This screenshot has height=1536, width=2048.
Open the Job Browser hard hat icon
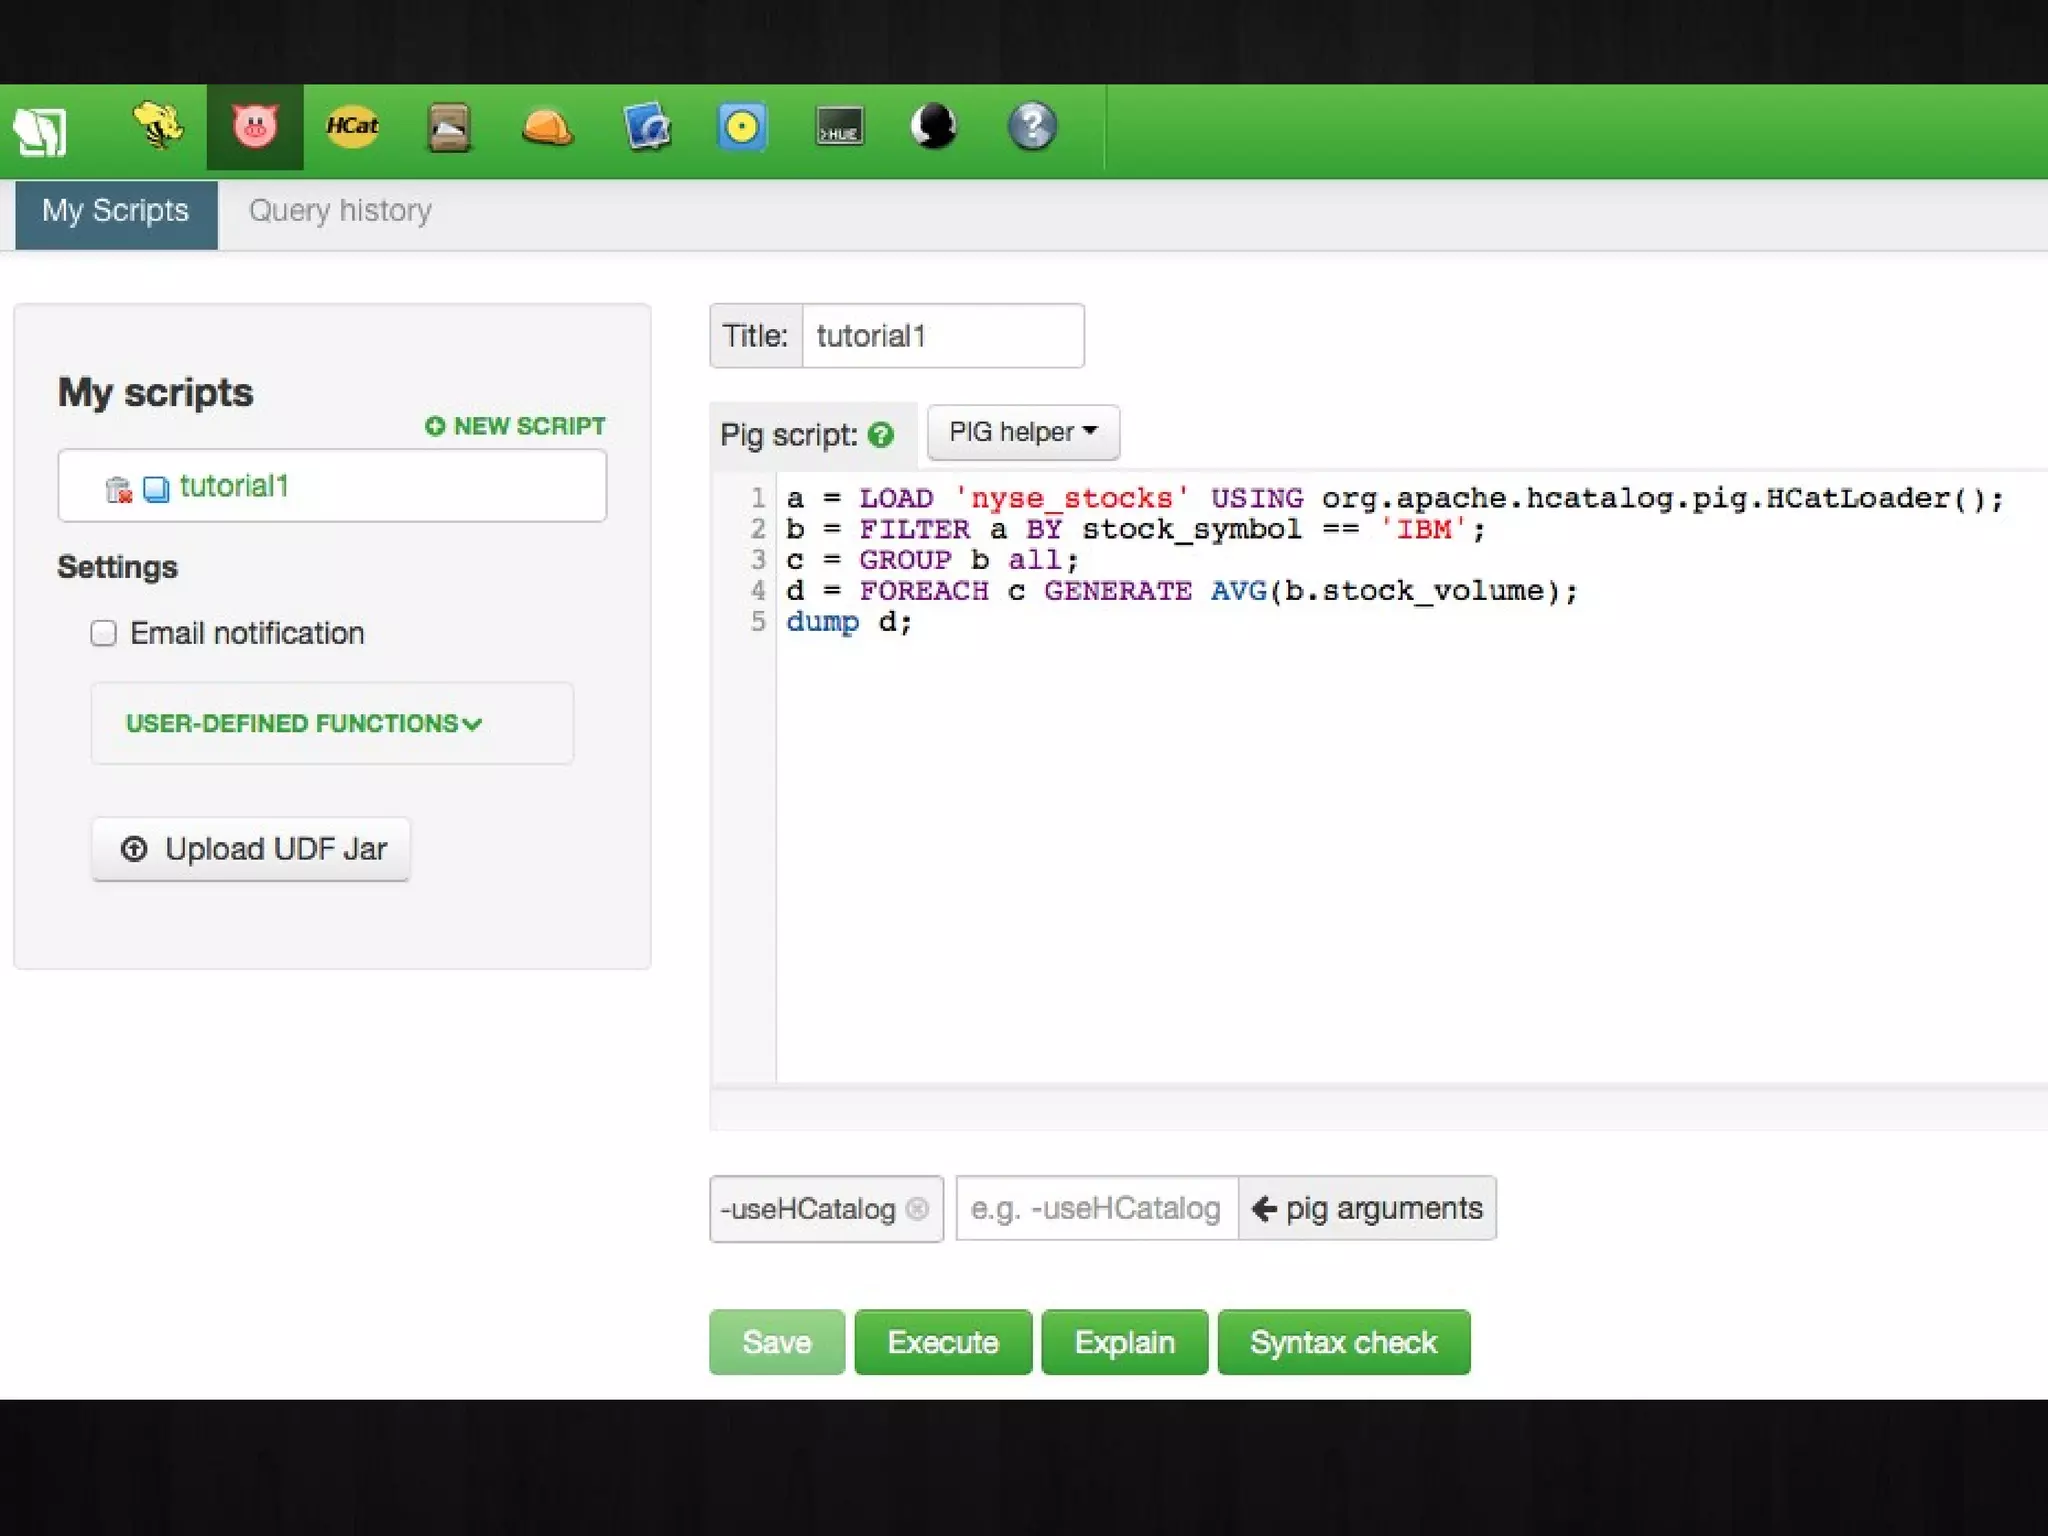click(x=547, y=127)
